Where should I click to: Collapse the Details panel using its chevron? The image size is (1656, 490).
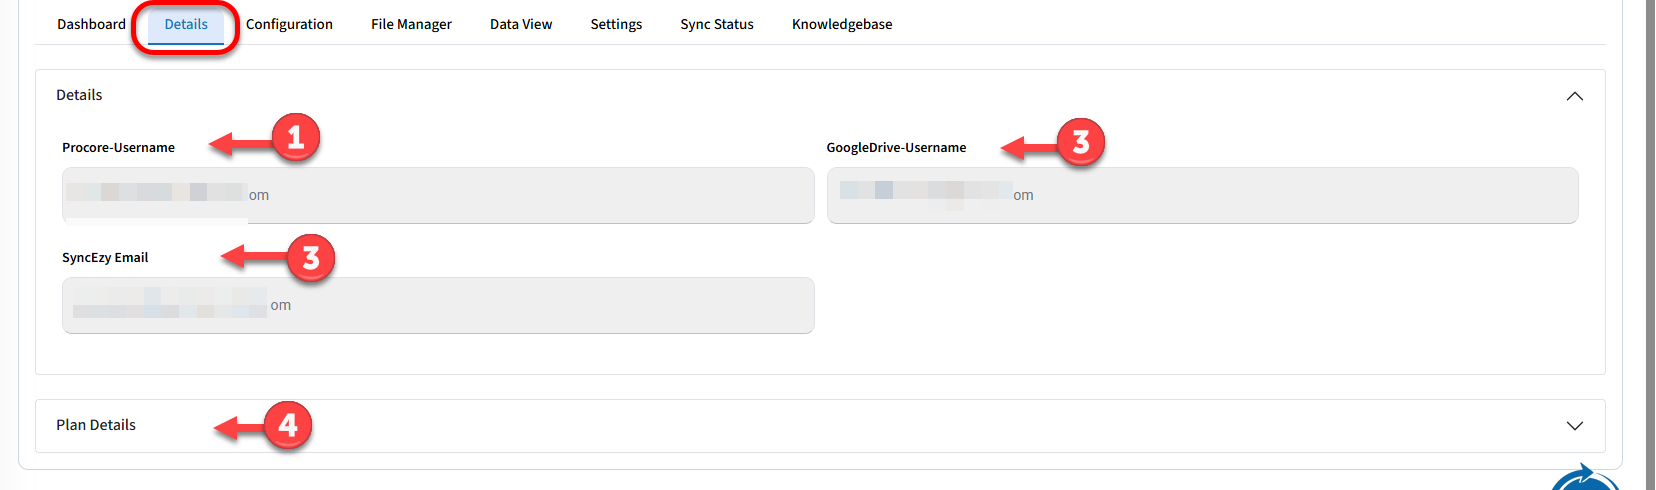(x=1574, y=96)
